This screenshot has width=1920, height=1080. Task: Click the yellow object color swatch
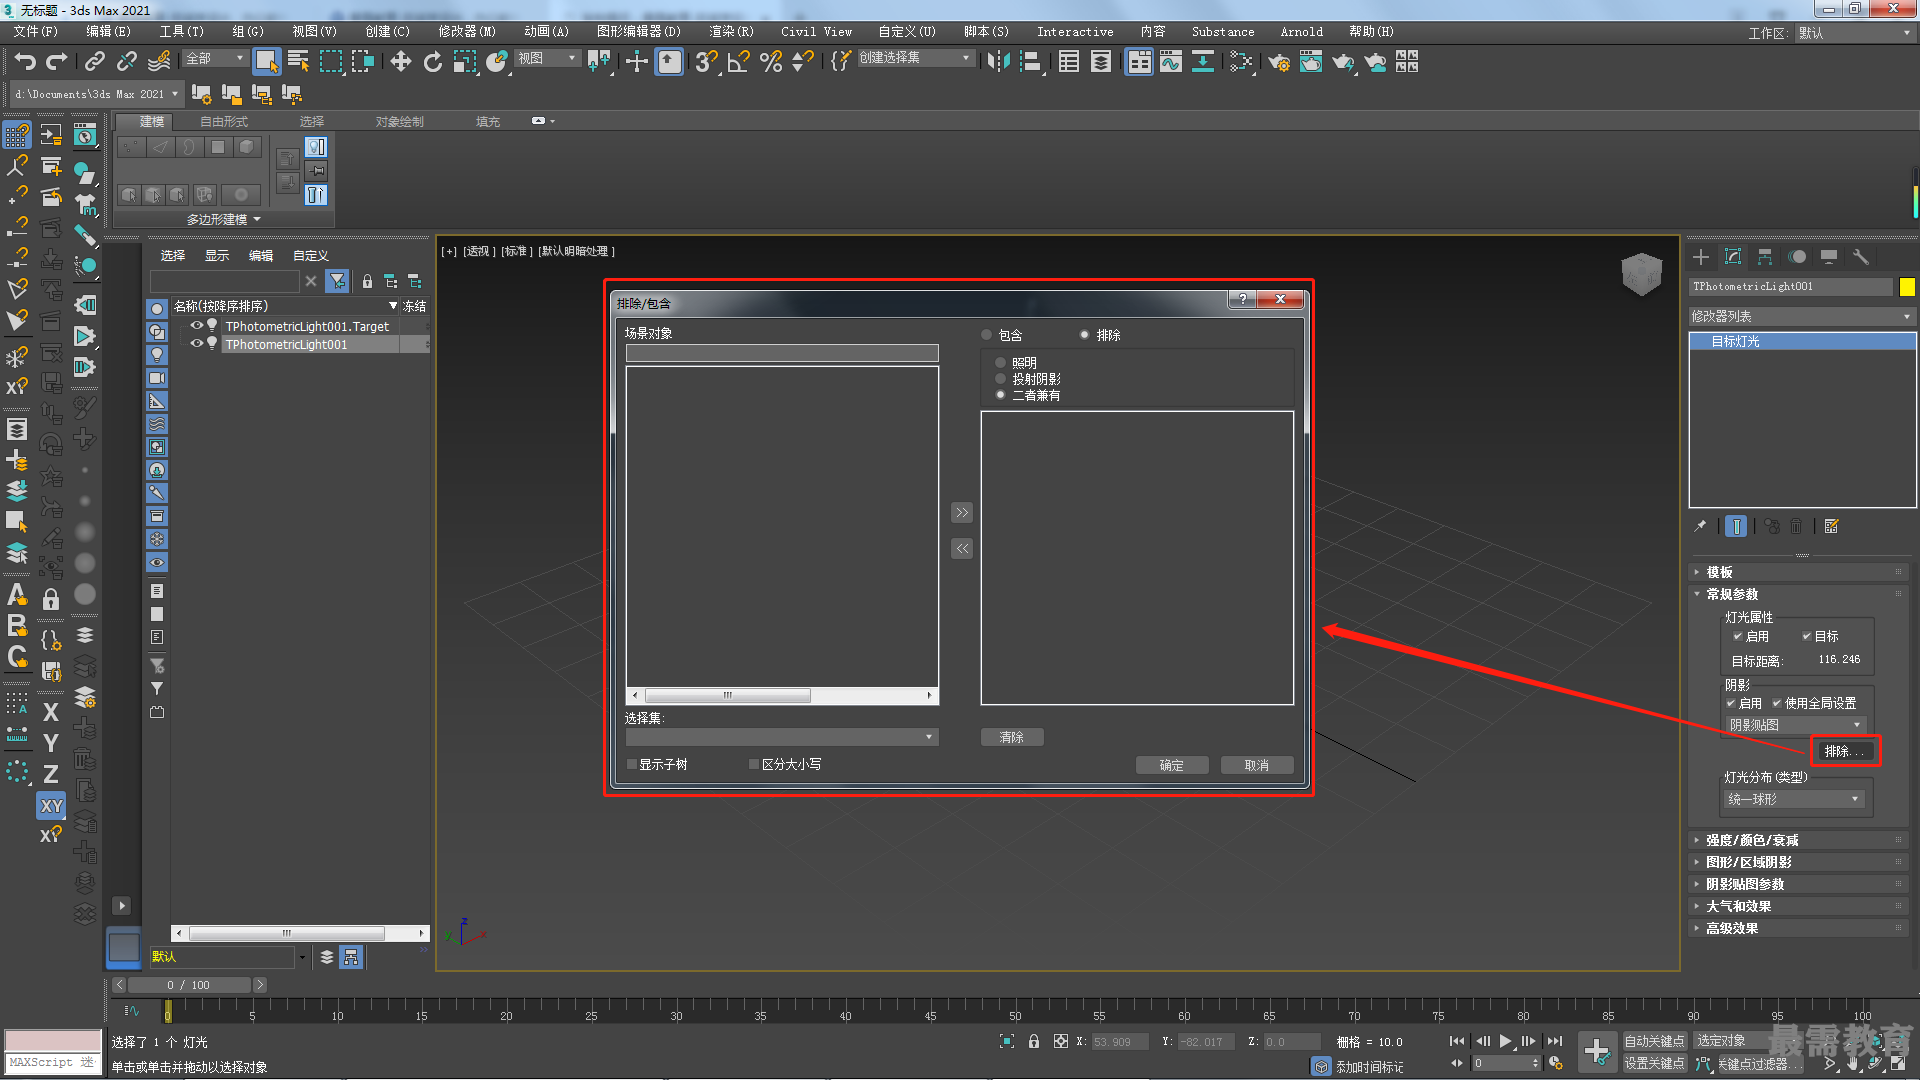1907,287
